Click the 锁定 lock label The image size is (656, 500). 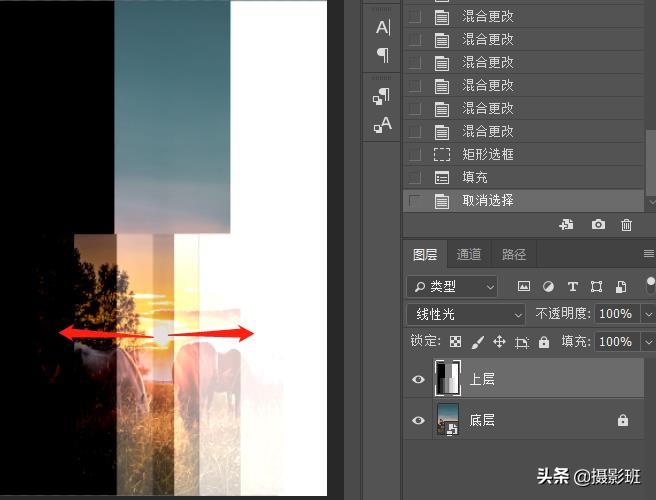[425, 341]
